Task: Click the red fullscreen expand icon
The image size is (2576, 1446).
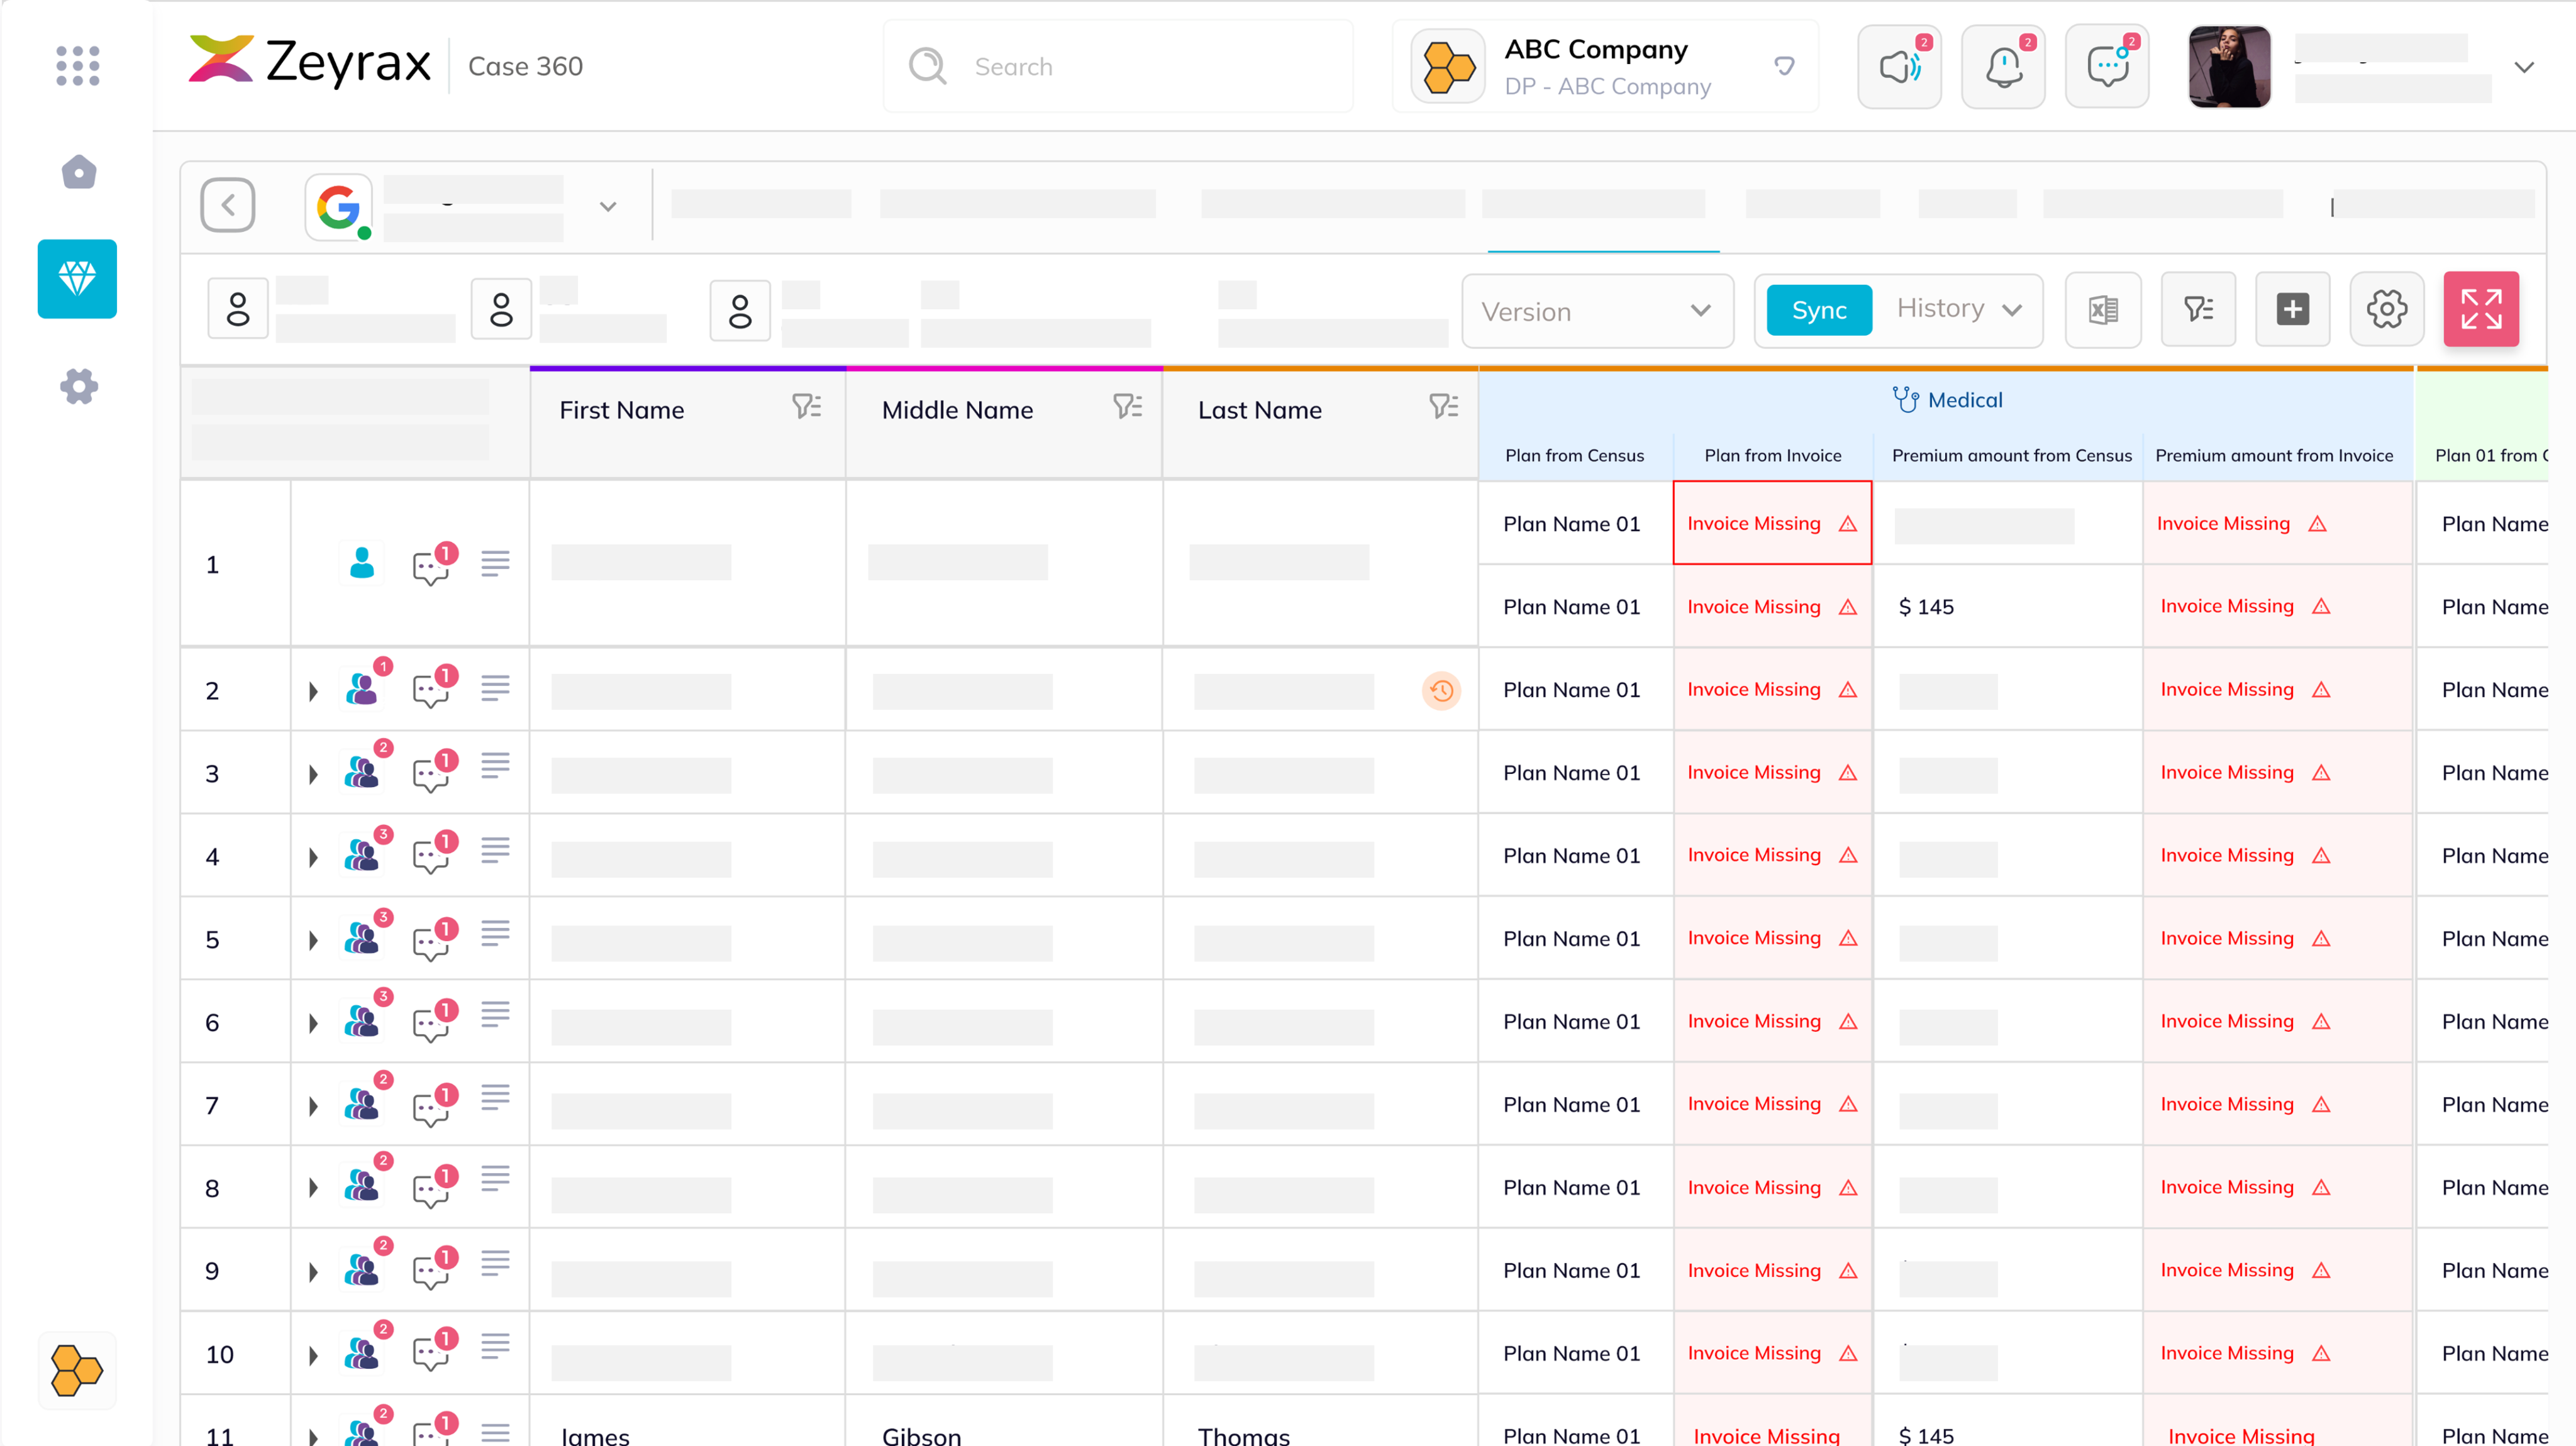Action: (2480, 310)
